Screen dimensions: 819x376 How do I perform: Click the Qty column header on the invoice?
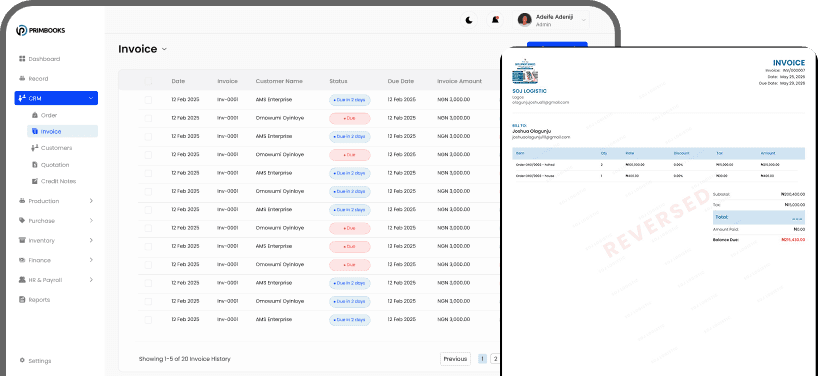click(604, 153)
